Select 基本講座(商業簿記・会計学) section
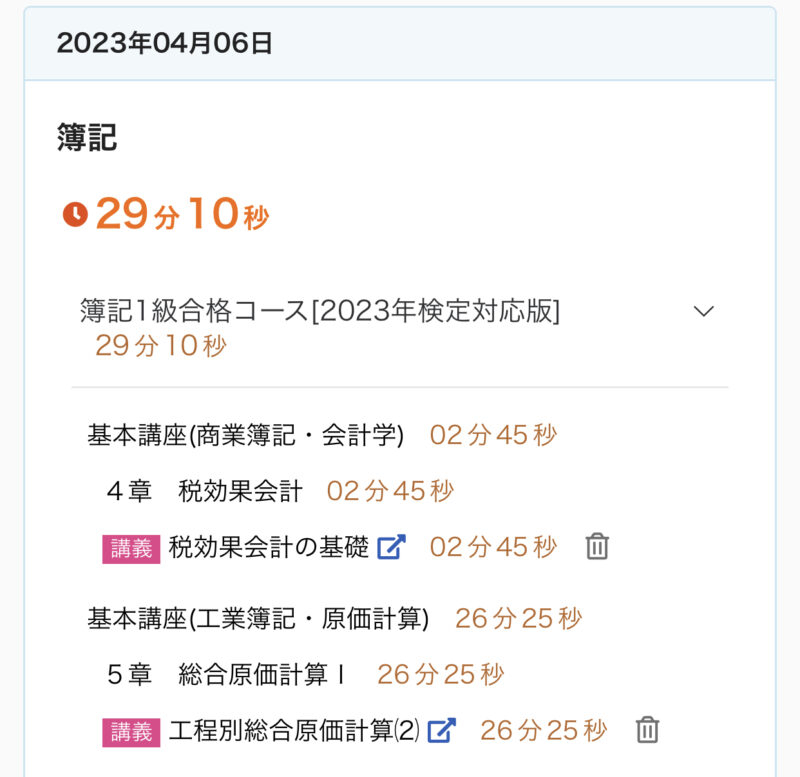Image resolution: width=800 pixels, height=777 pixels. point(245,435)
